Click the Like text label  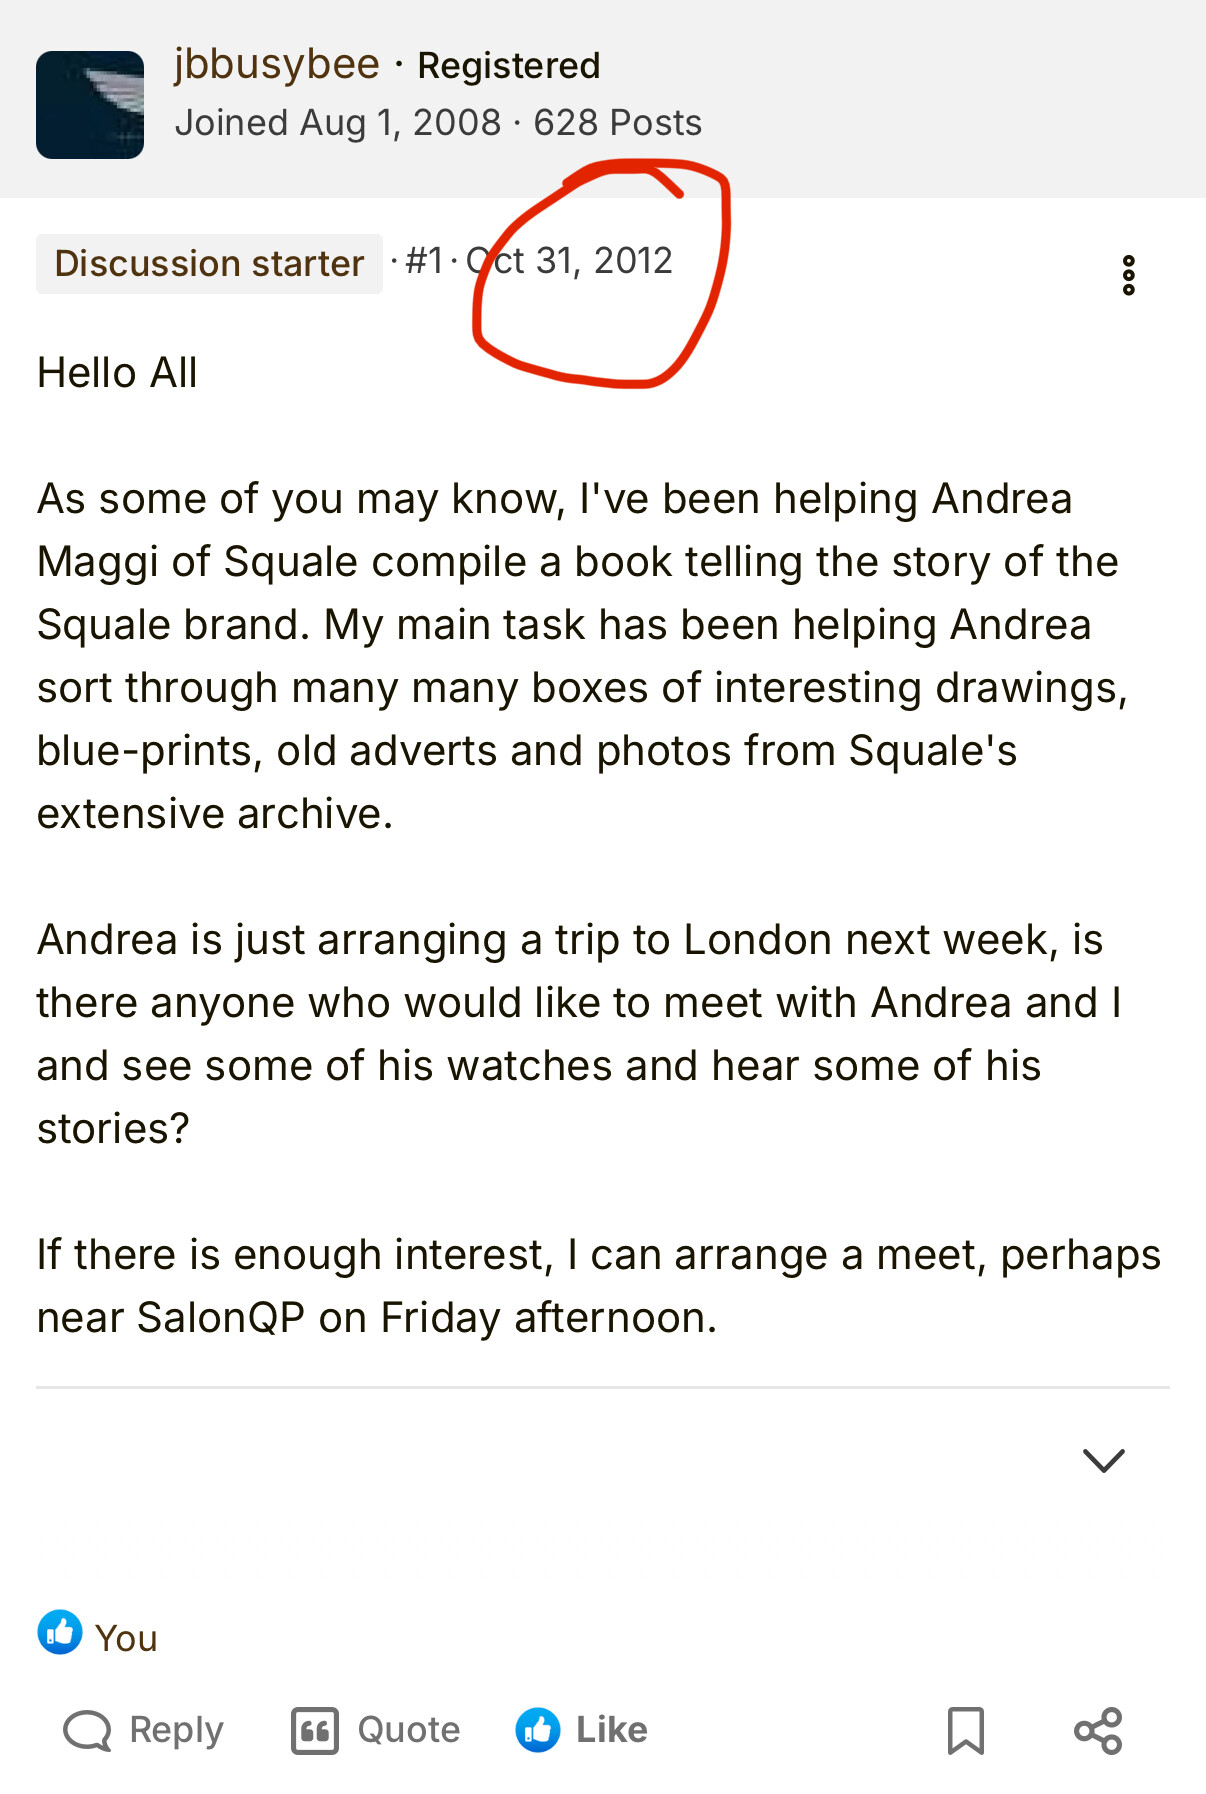coord(612,1730)
